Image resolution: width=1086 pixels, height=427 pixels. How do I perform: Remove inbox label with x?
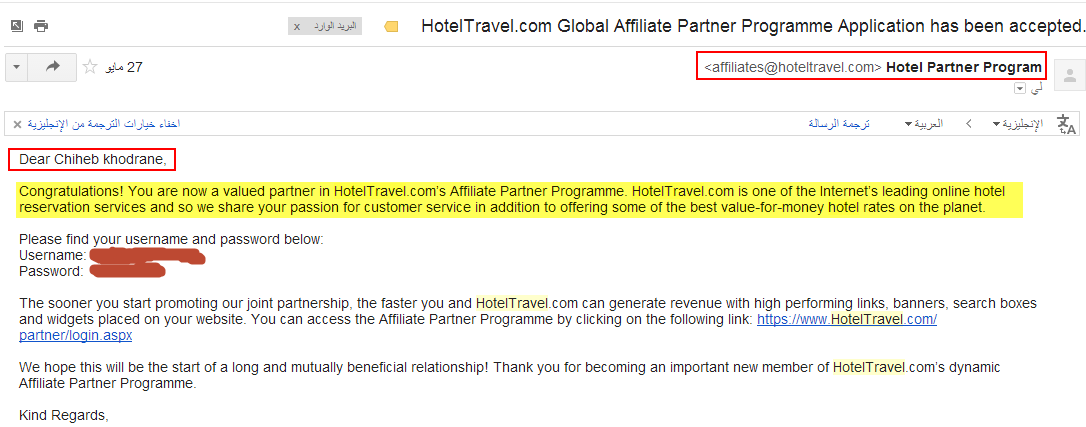pyautogui.click(x=297, y=27)
